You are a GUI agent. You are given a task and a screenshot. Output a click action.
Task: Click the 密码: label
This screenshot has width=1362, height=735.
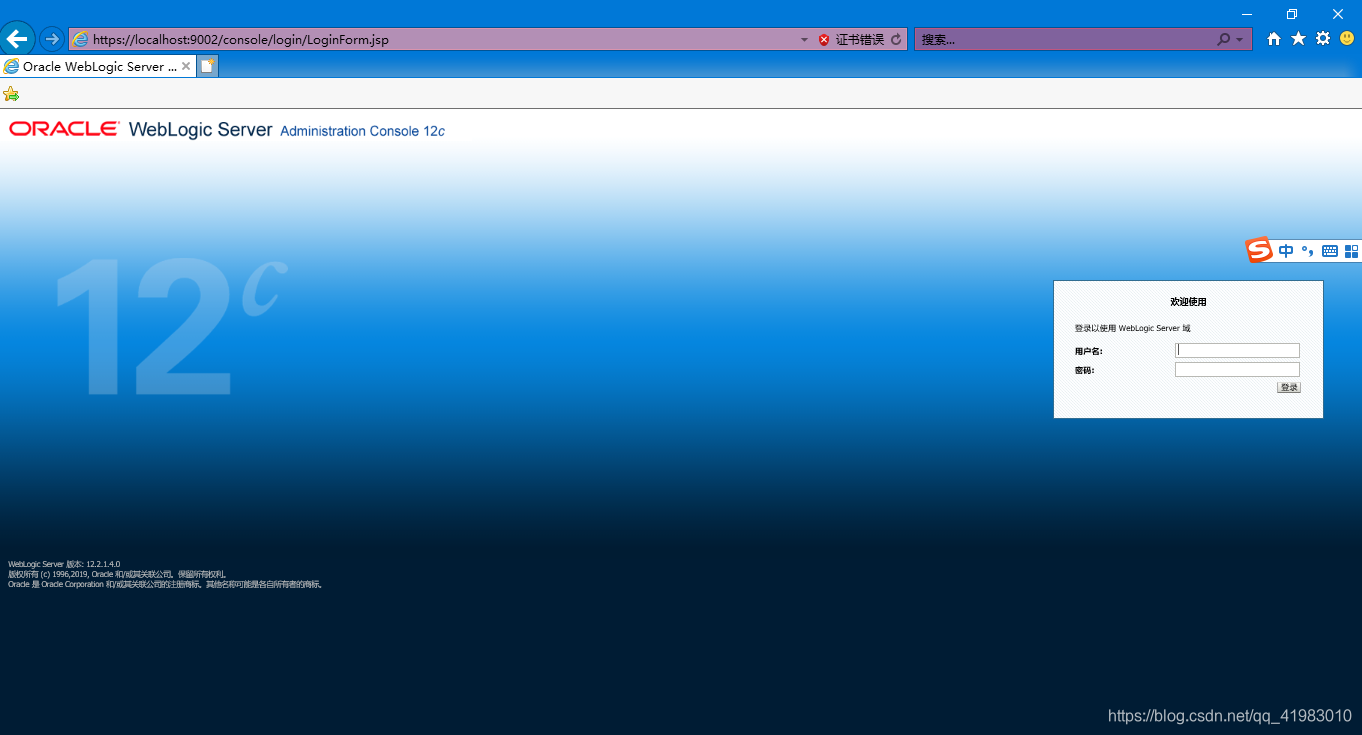coord(1084,370)
